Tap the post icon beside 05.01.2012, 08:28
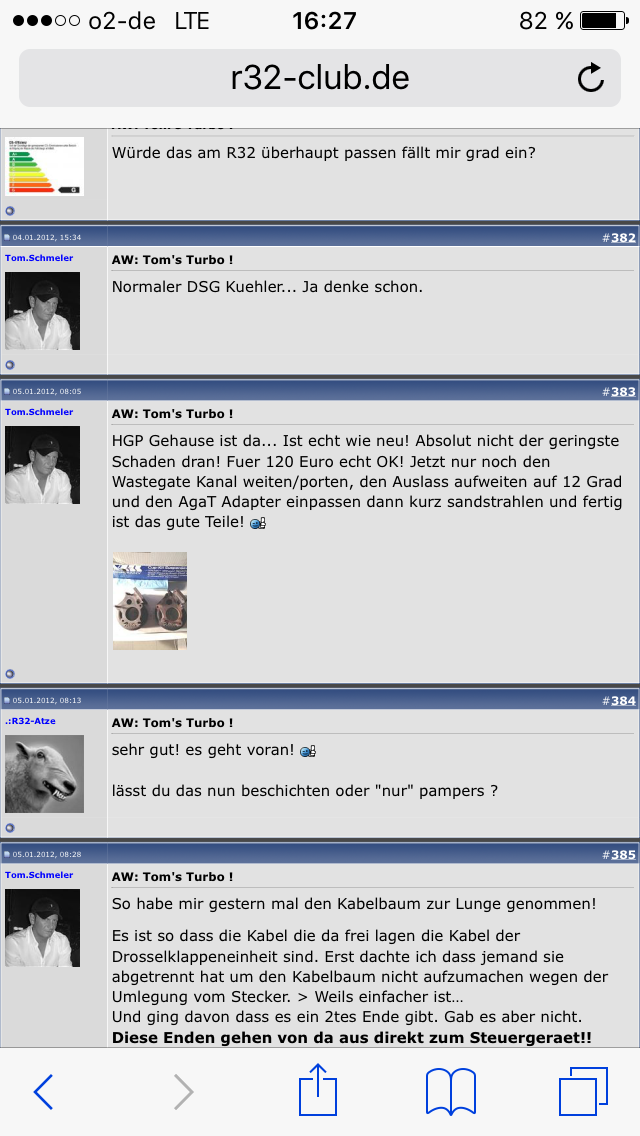The width and height of the screenshot is (640, 1136). tap(7, 855)
